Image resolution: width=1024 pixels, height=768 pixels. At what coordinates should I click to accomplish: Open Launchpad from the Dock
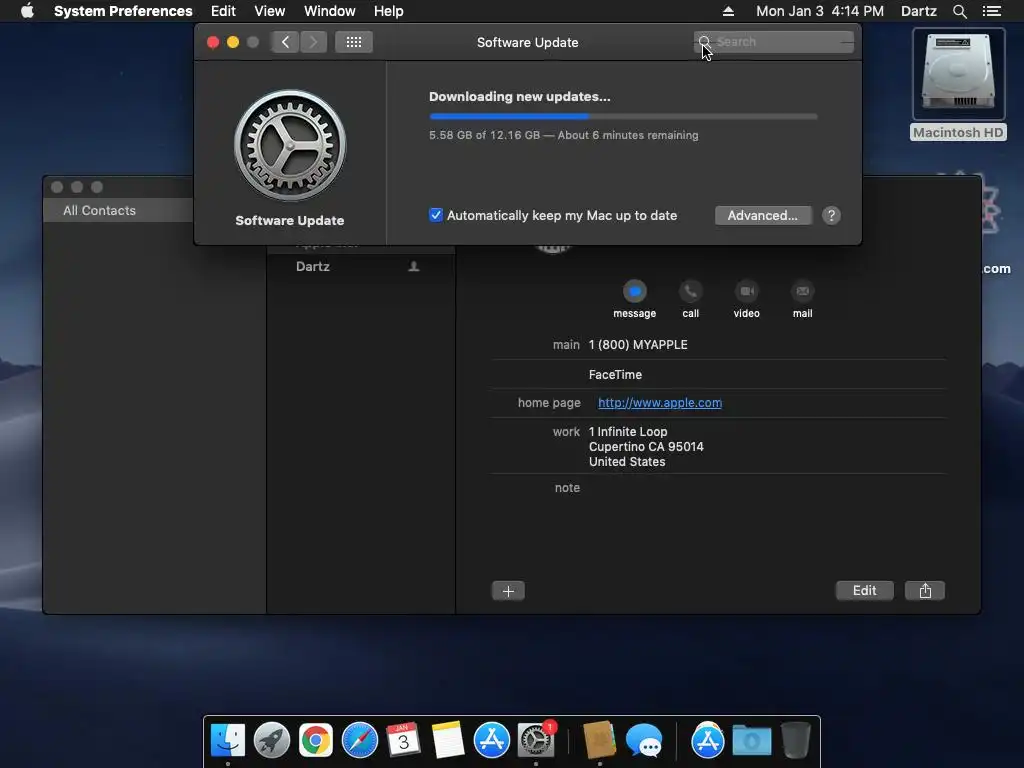272,741
